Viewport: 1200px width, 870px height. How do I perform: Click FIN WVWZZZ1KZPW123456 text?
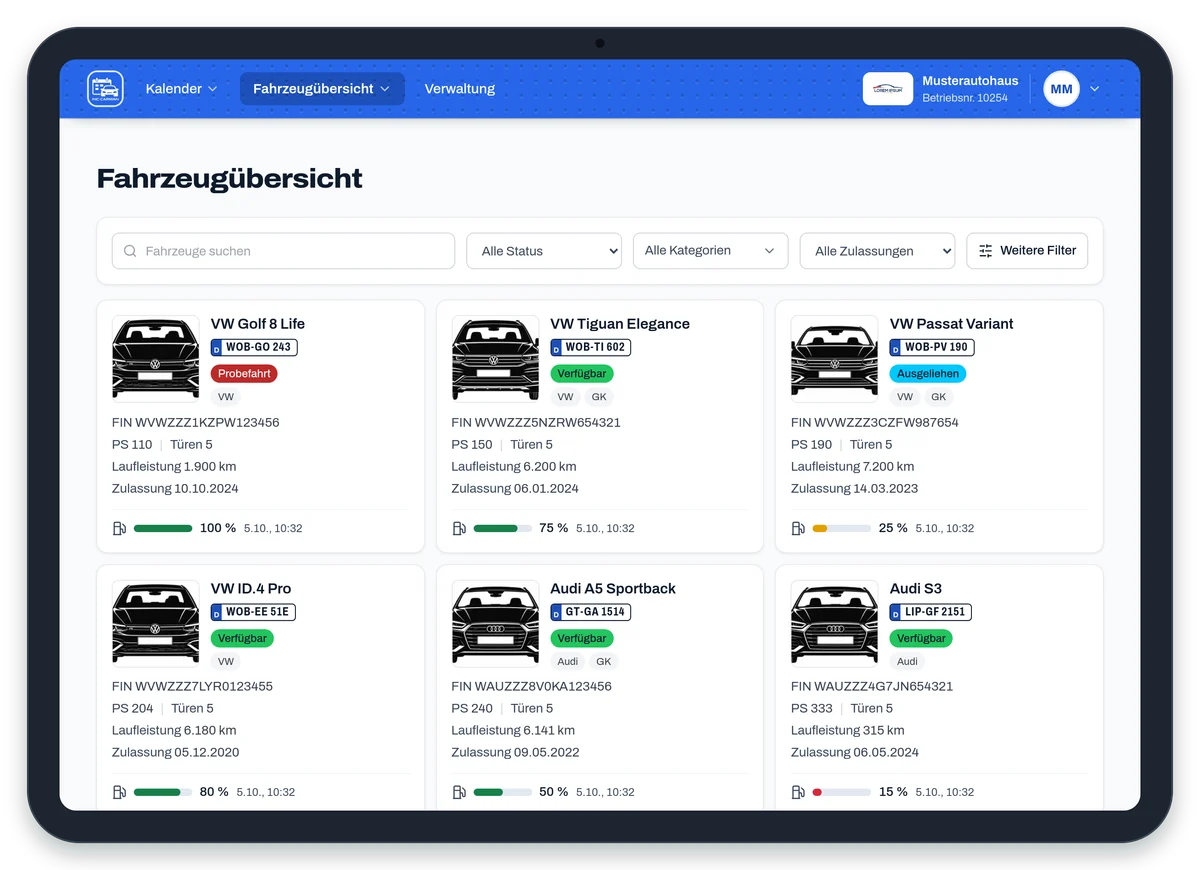point(196,423)
